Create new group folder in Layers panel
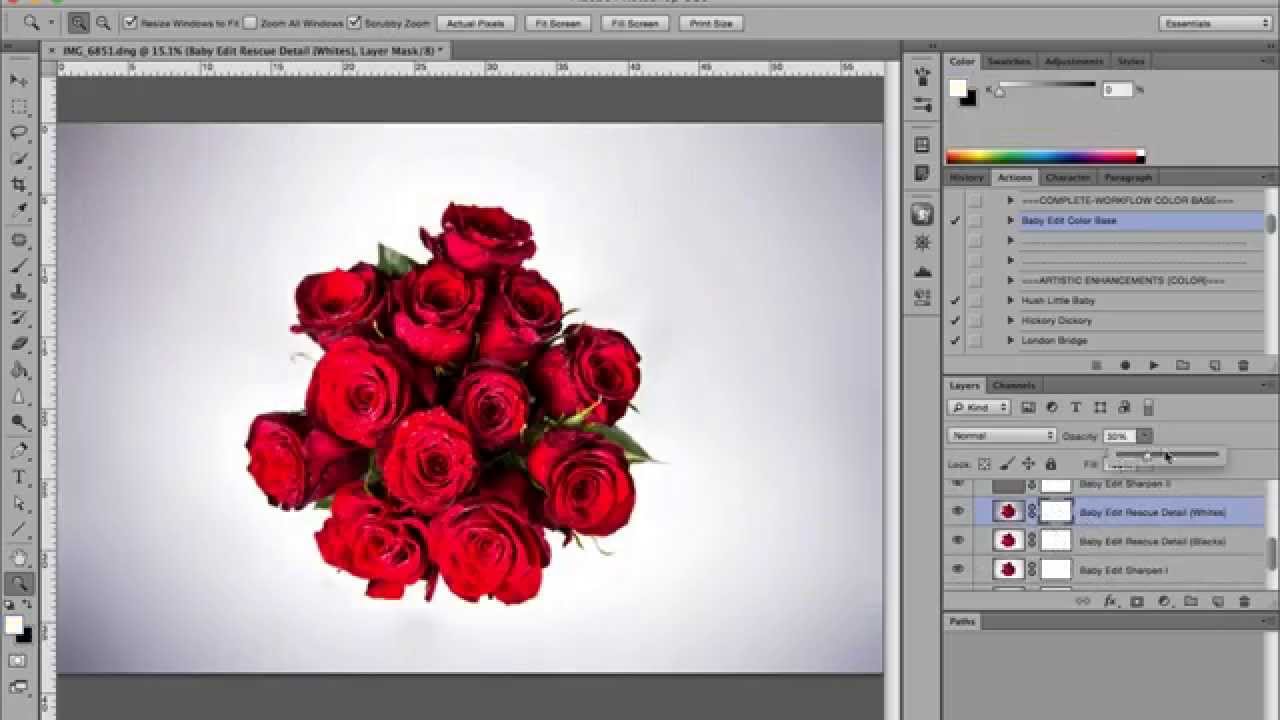 pyautogui.click(x=1191, y=601)
